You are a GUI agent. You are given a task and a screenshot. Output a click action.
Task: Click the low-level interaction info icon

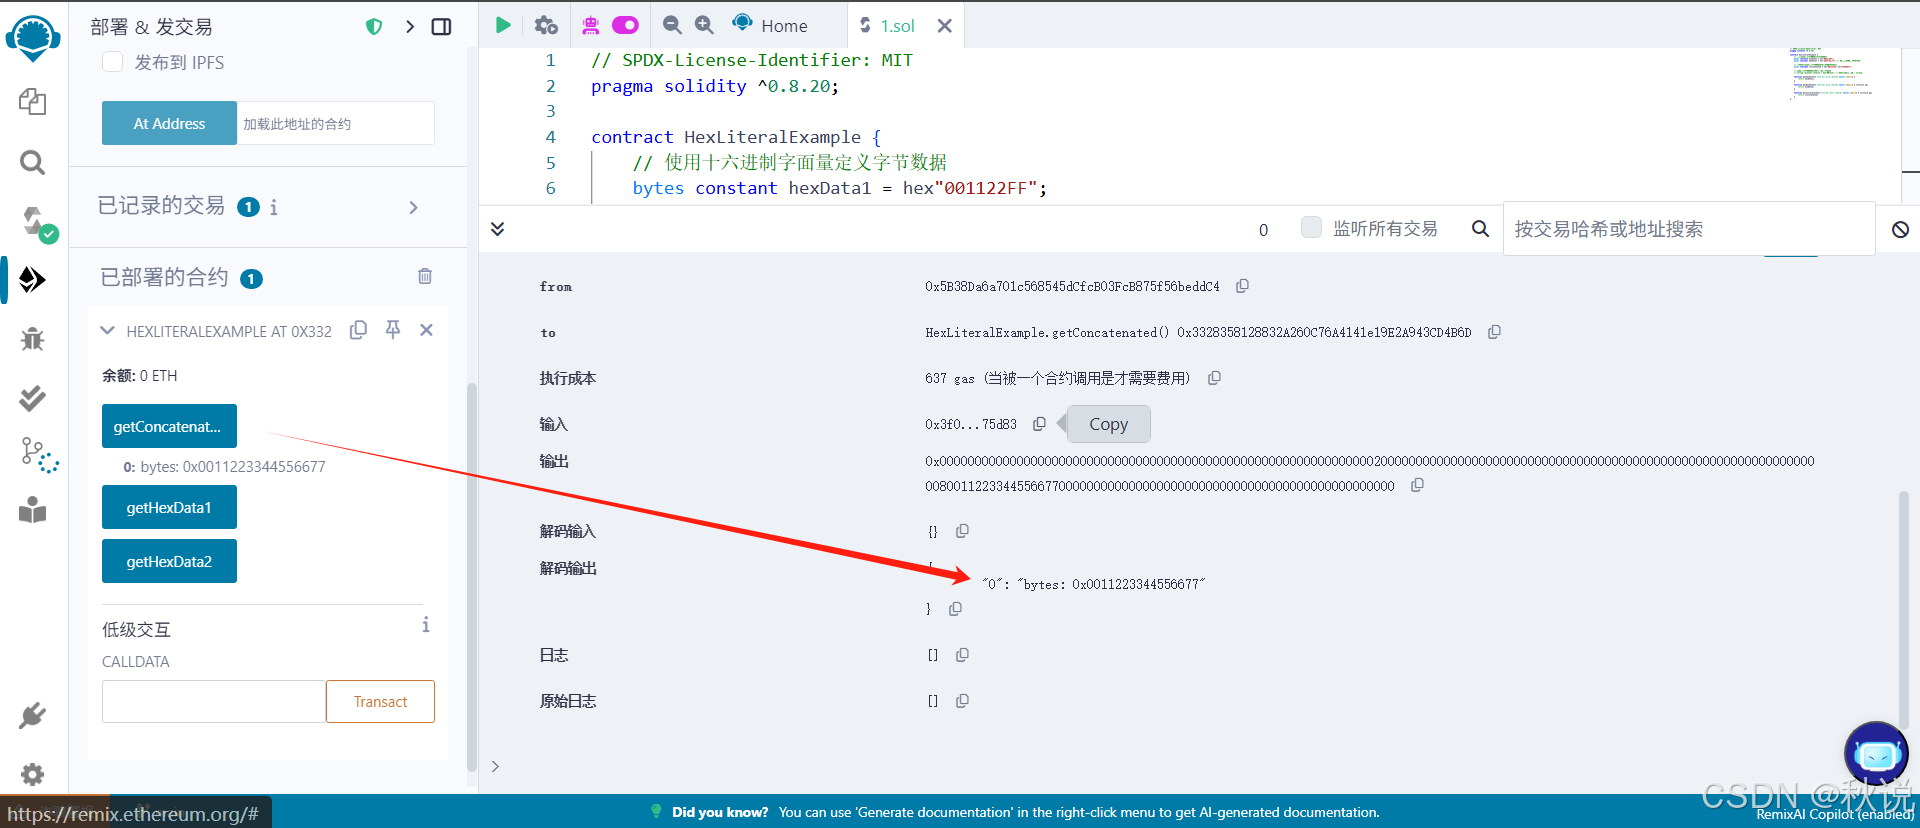point(426,625)
